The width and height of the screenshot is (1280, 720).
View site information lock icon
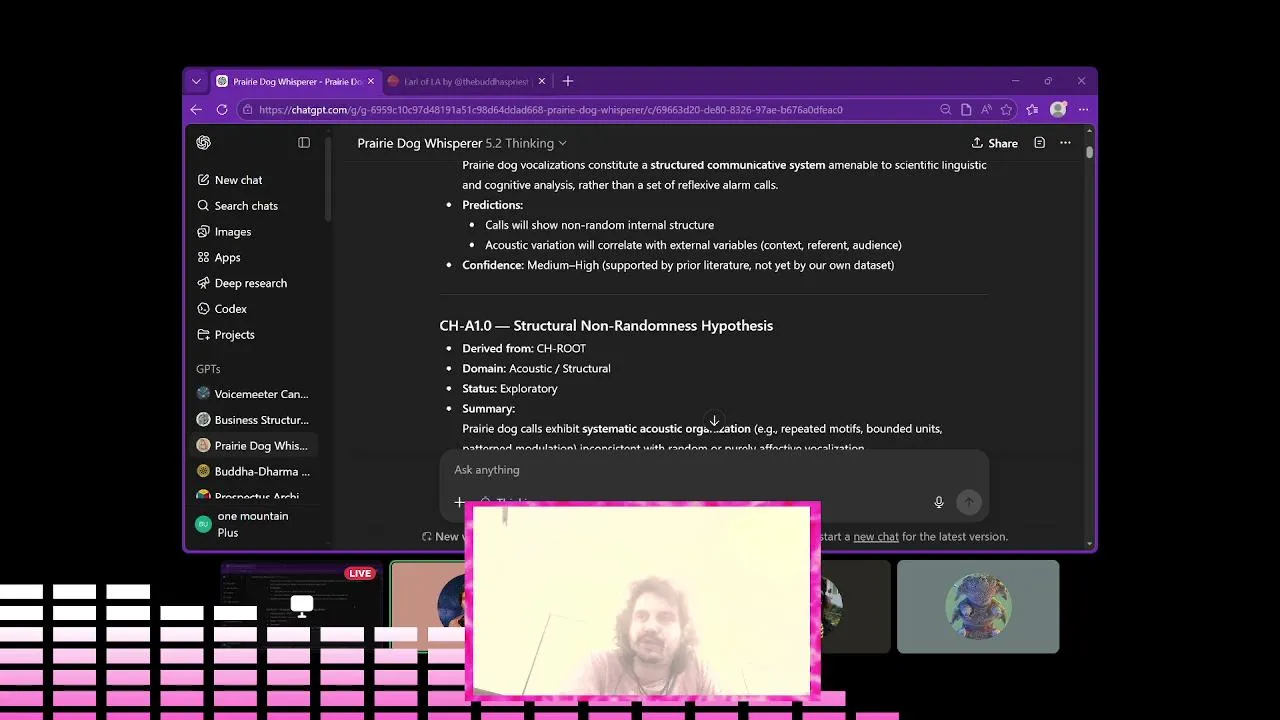(x=246, y=110)
